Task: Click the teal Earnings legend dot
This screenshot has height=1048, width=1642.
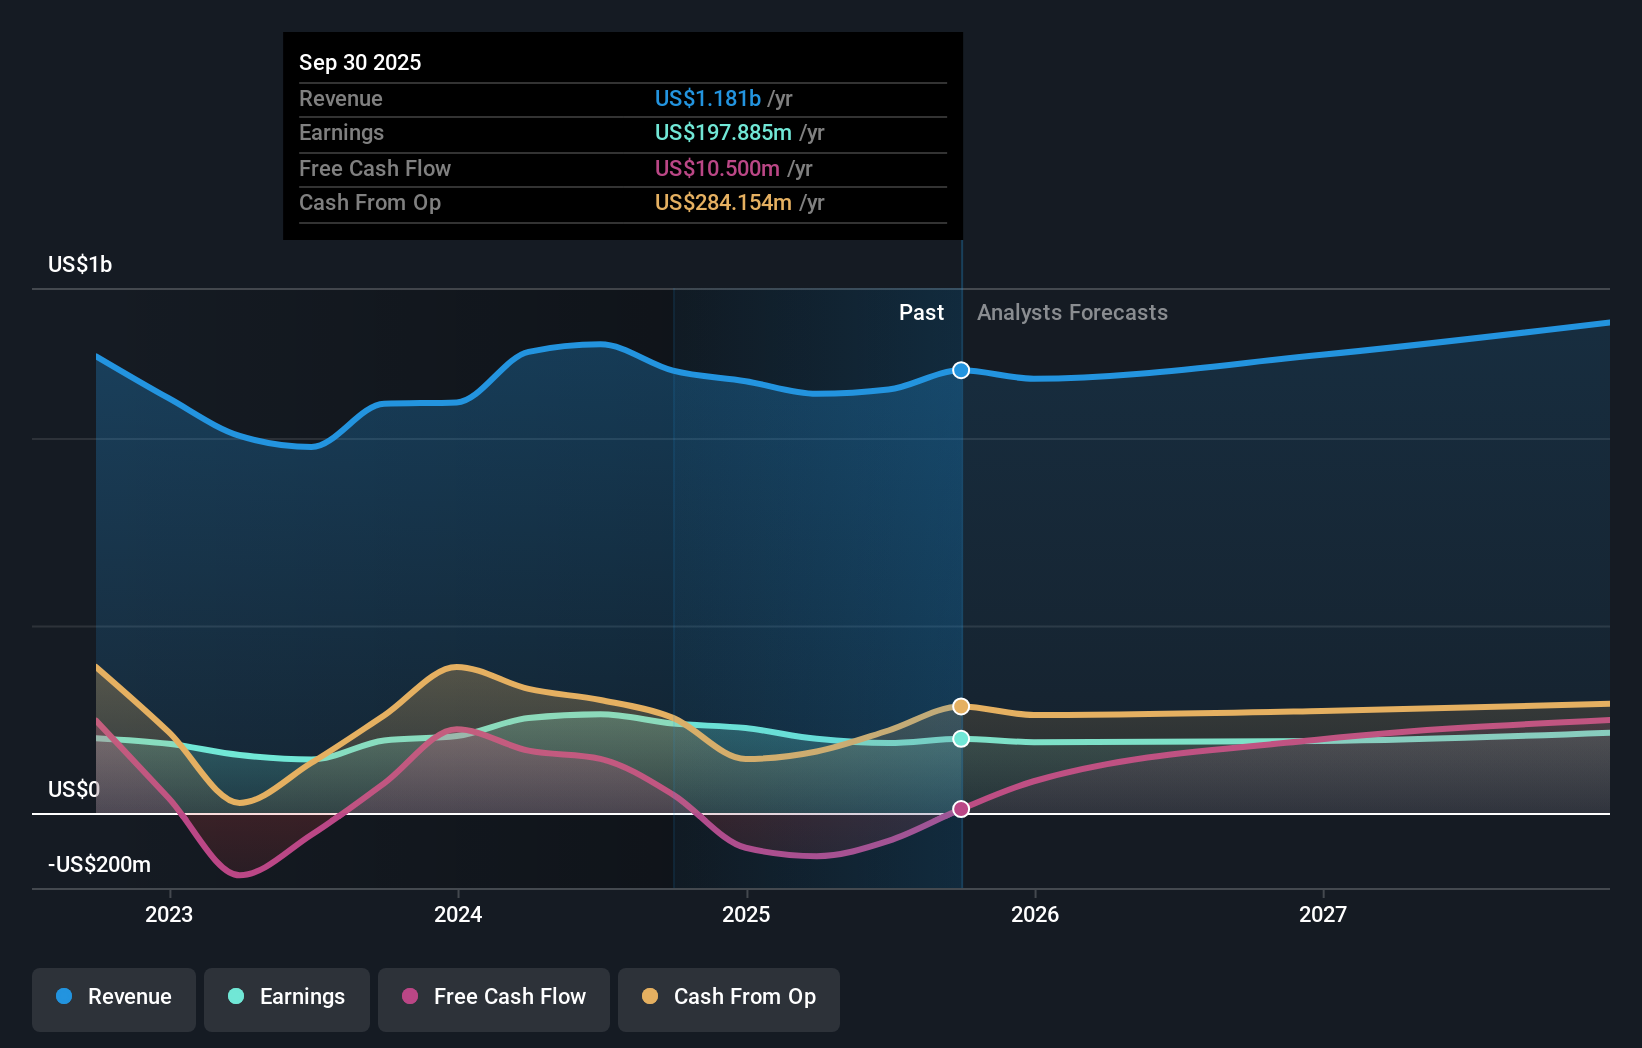Action: click(236, 996)
